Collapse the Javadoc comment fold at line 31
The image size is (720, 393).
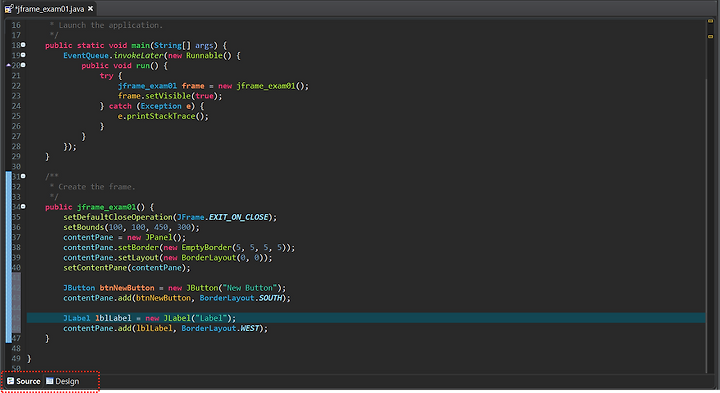click(x=23, y=176)
